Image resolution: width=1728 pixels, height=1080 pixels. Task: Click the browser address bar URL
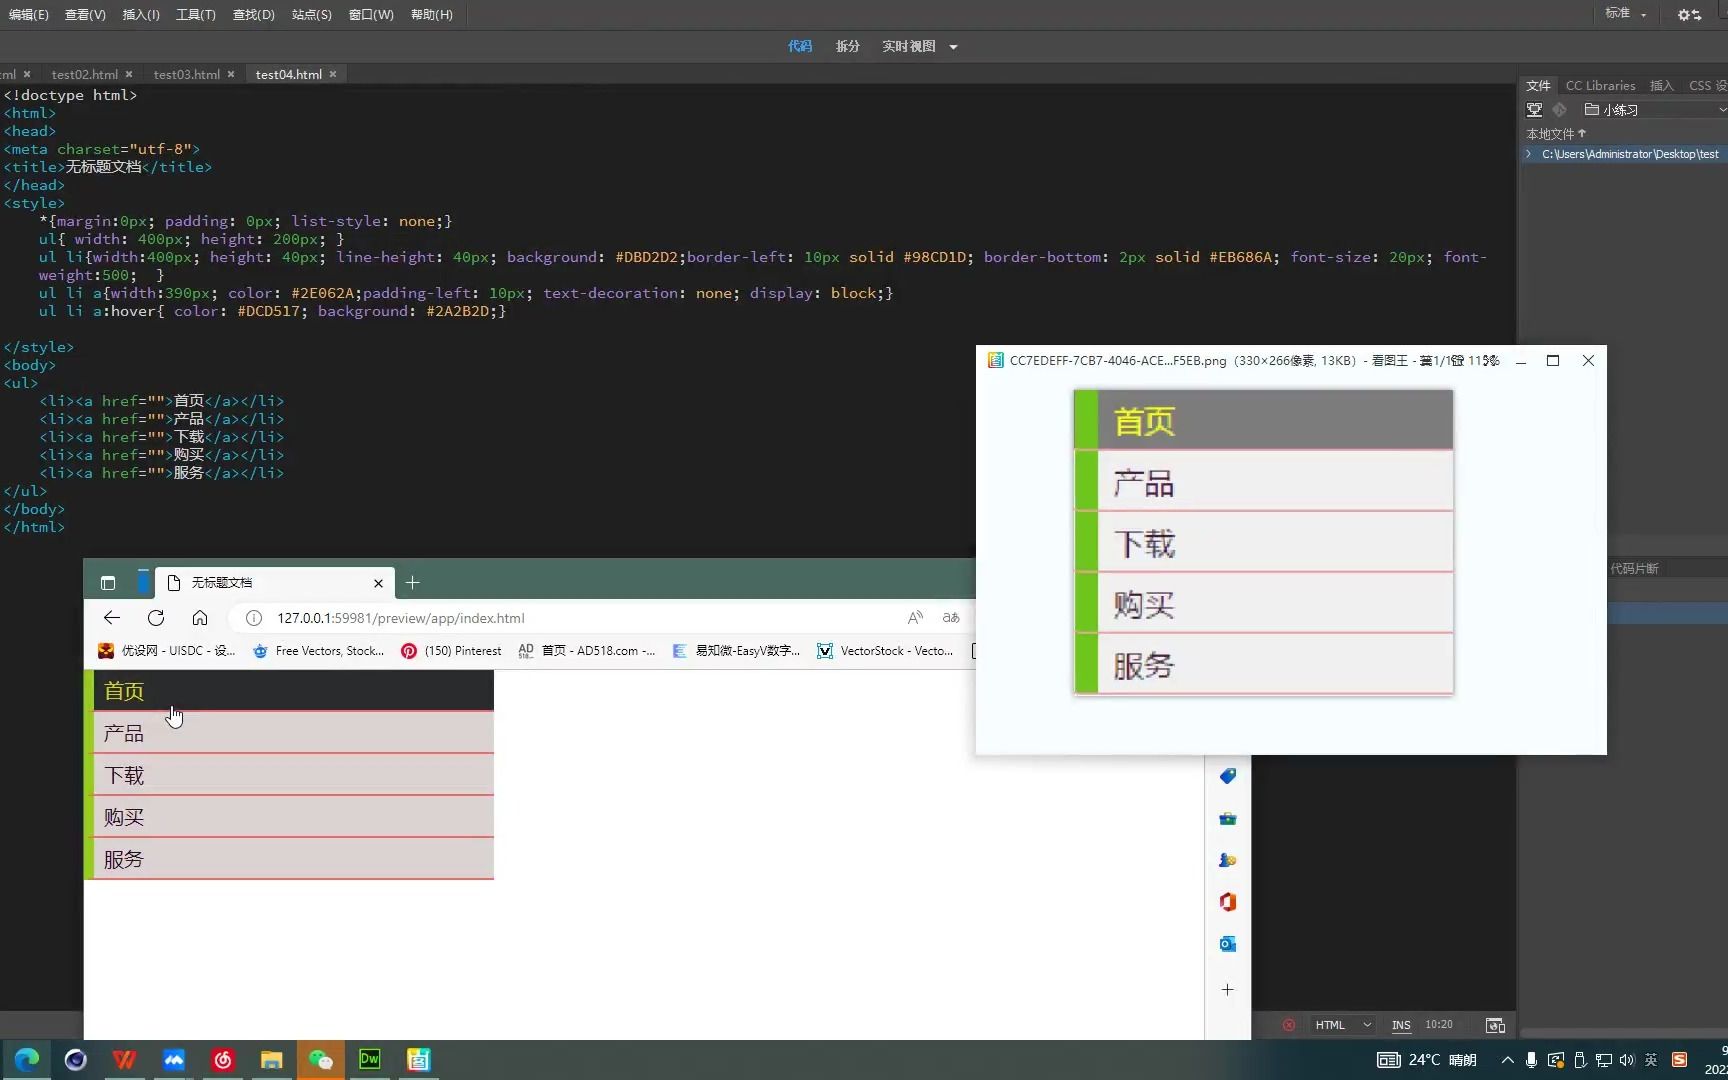(x=401, y=618)
